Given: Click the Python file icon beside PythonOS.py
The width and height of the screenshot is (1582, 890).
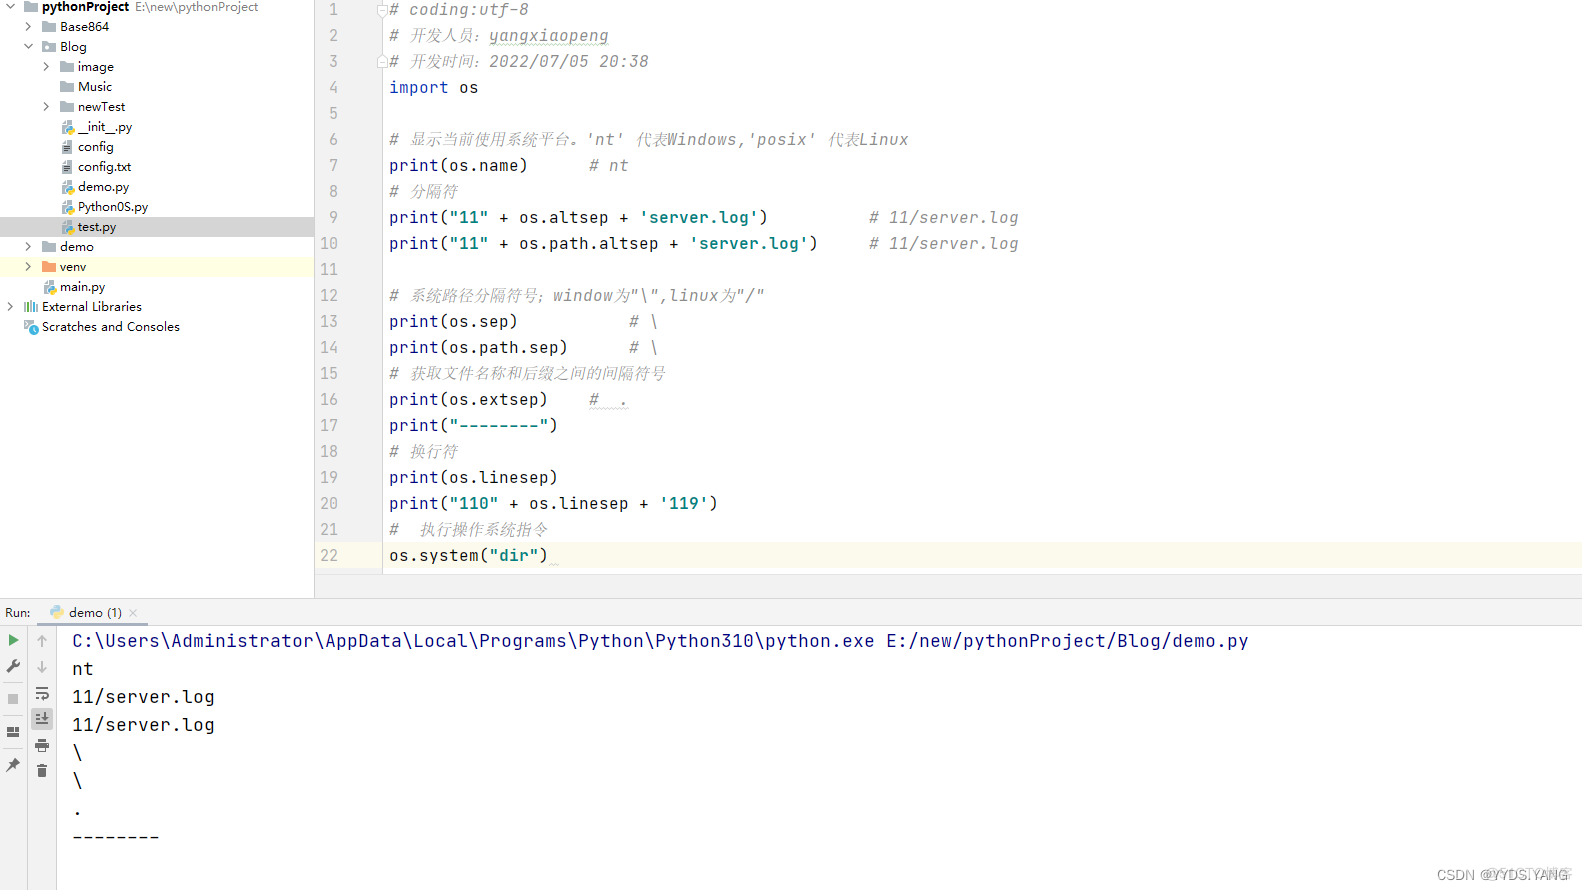Looking at the screenshot, I should 68,207.
